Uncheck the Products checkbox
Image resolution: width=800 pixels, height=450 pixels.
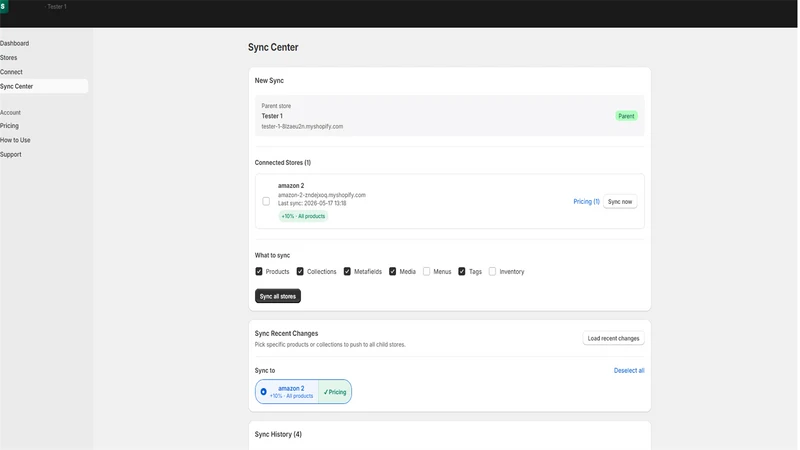point(259,271)
